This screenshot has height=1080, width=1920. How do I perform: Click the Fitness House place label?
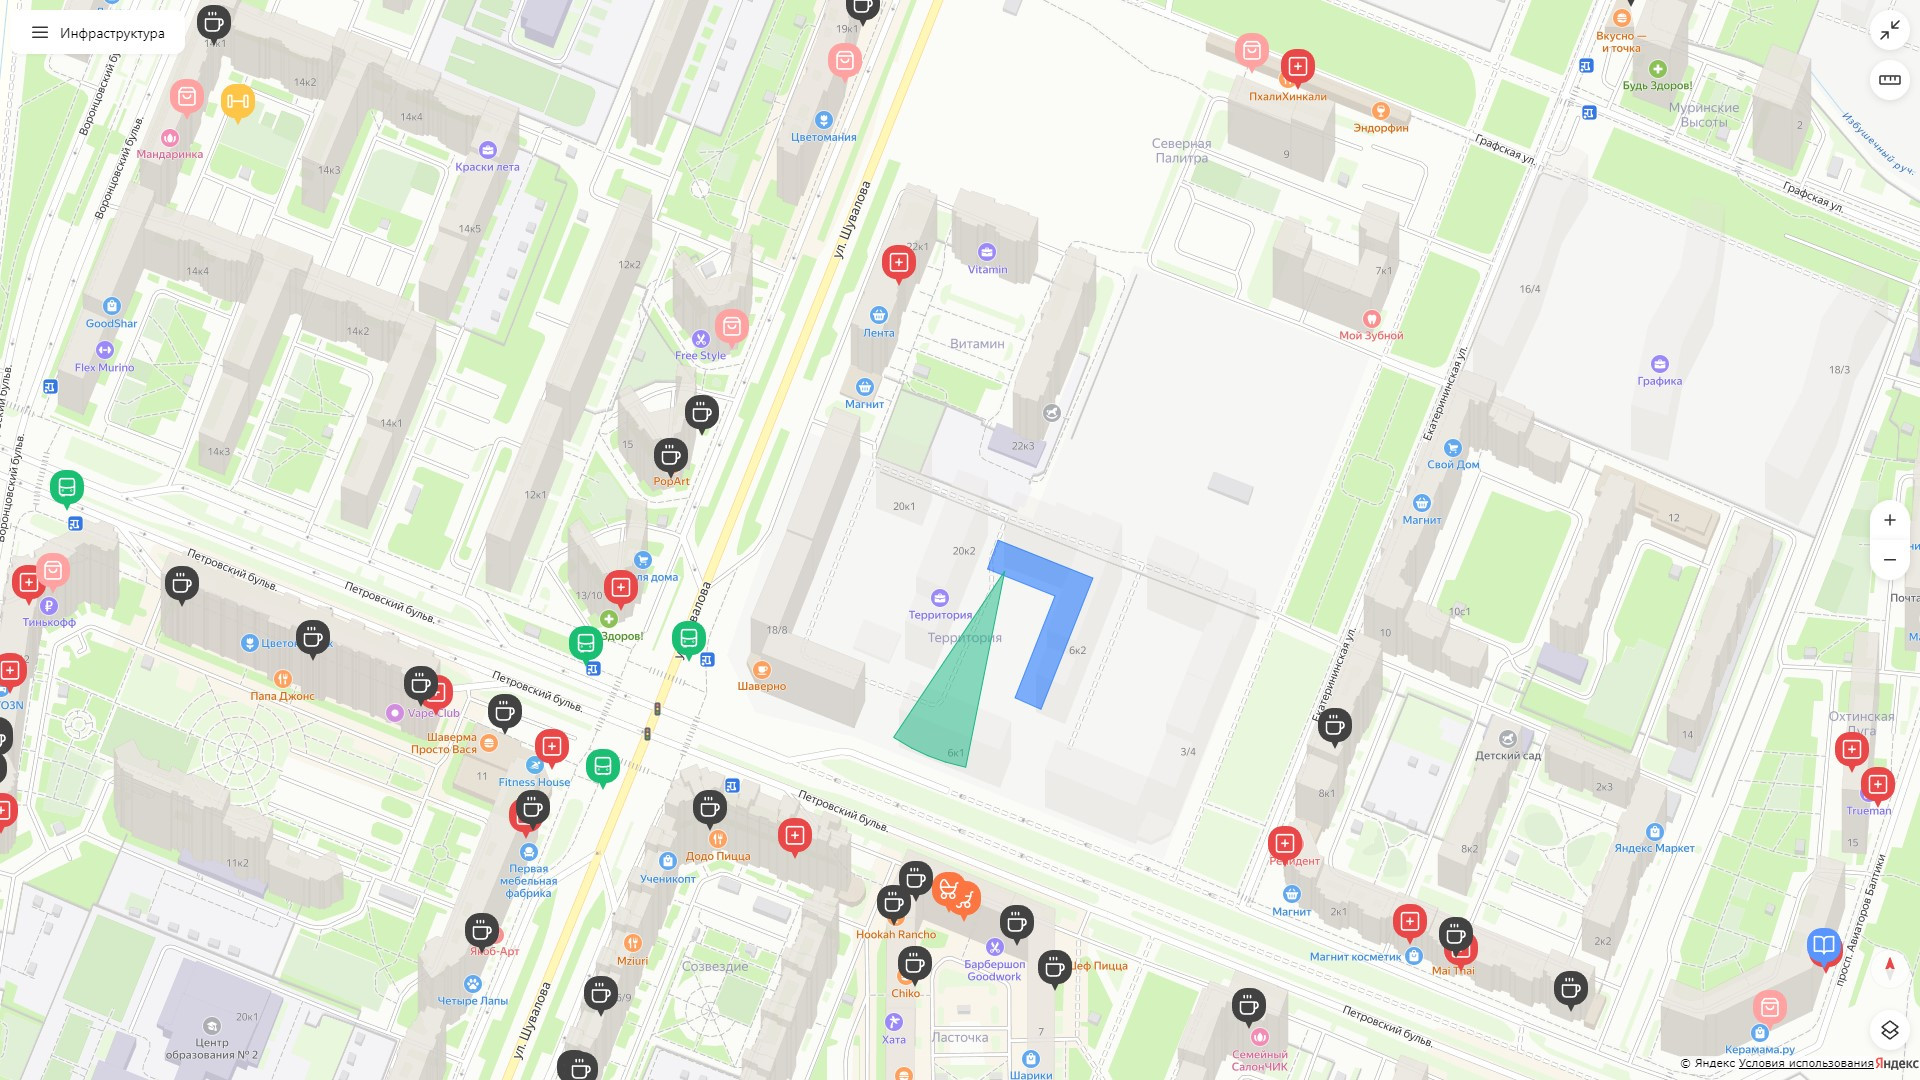[534, 783]
